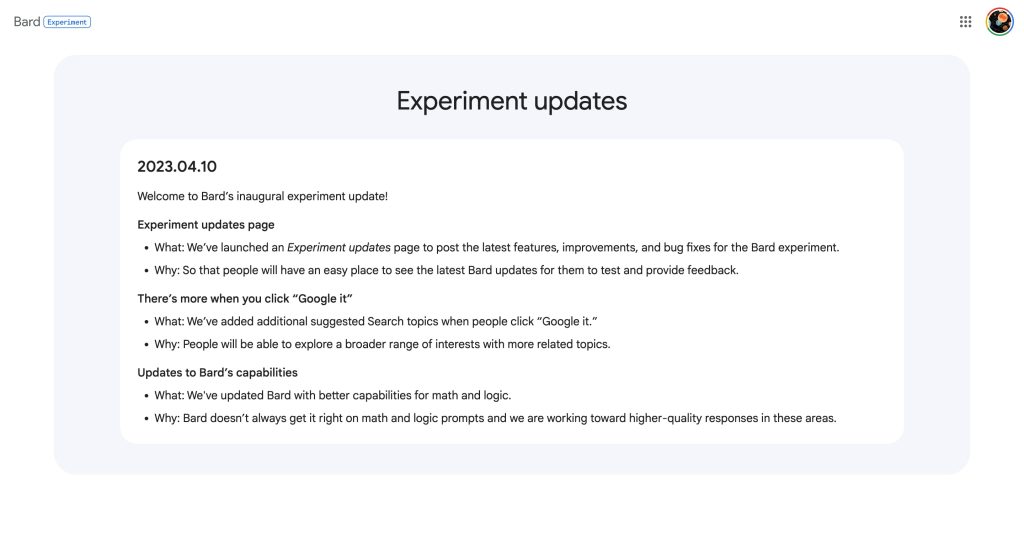Open the Google account profile avatar
Screen dimensions: 1024x560
(x=999, y=22)
